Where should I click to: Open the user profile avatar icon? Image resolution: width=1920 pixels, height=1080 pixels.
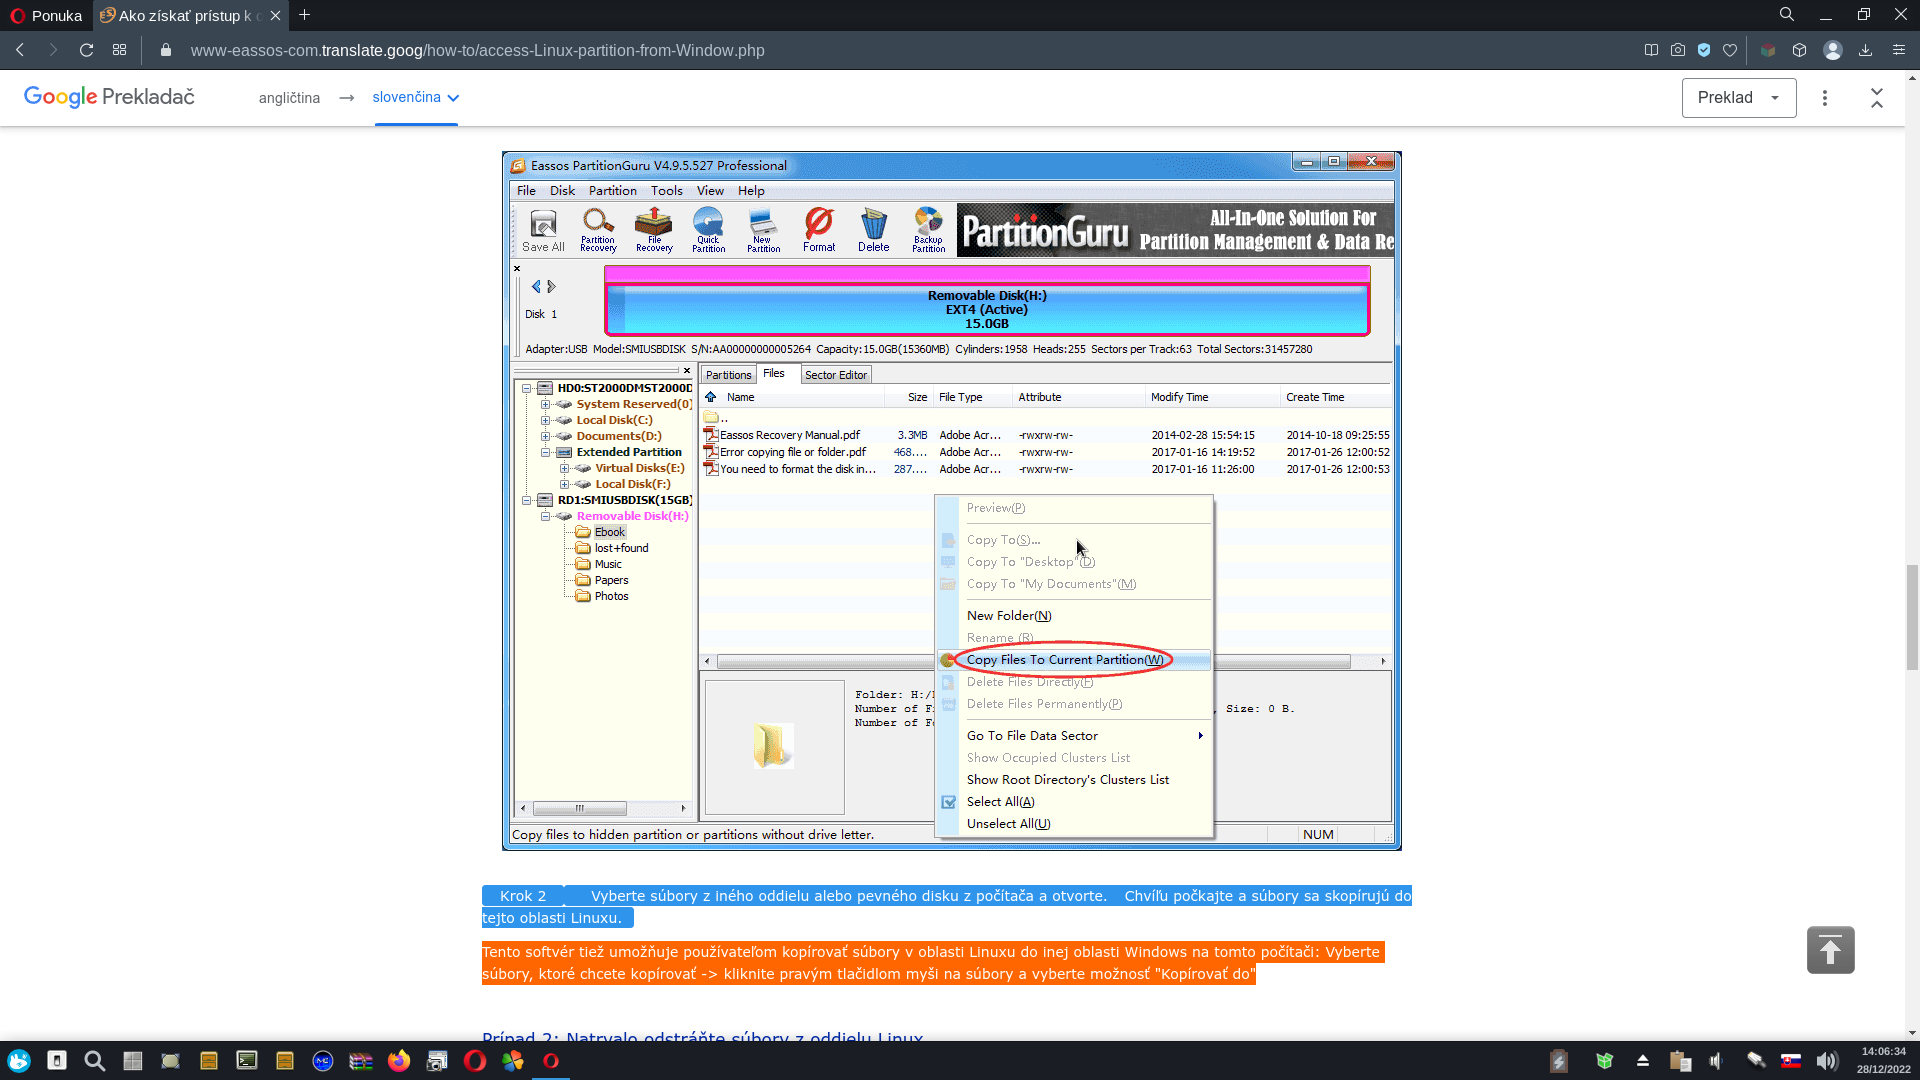1833,50
